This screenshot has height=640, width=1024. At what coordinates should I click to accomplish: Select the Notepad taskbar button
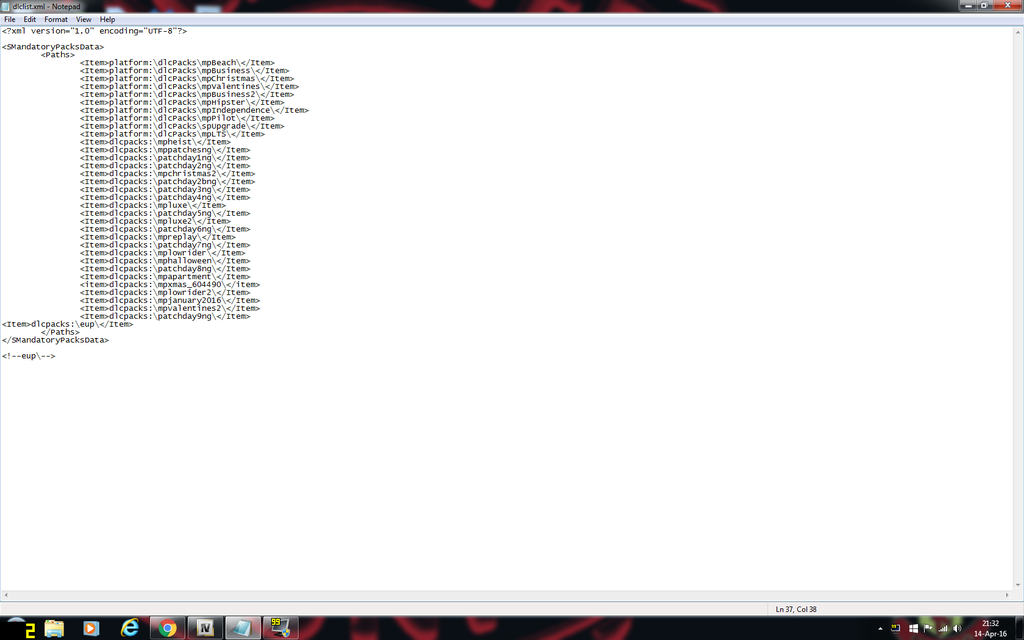click(x=242, y=628)
